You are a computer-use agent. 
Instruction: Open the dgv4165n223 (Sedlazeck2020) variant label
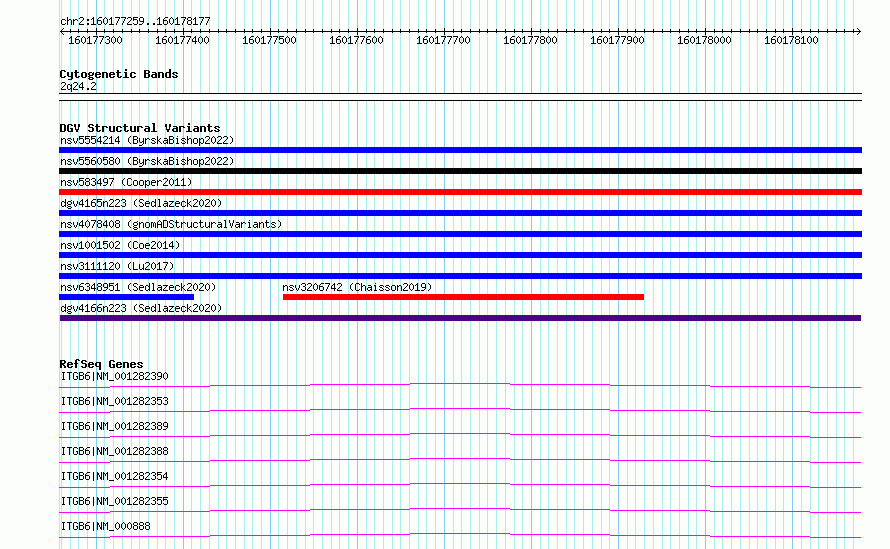[141, 203]
